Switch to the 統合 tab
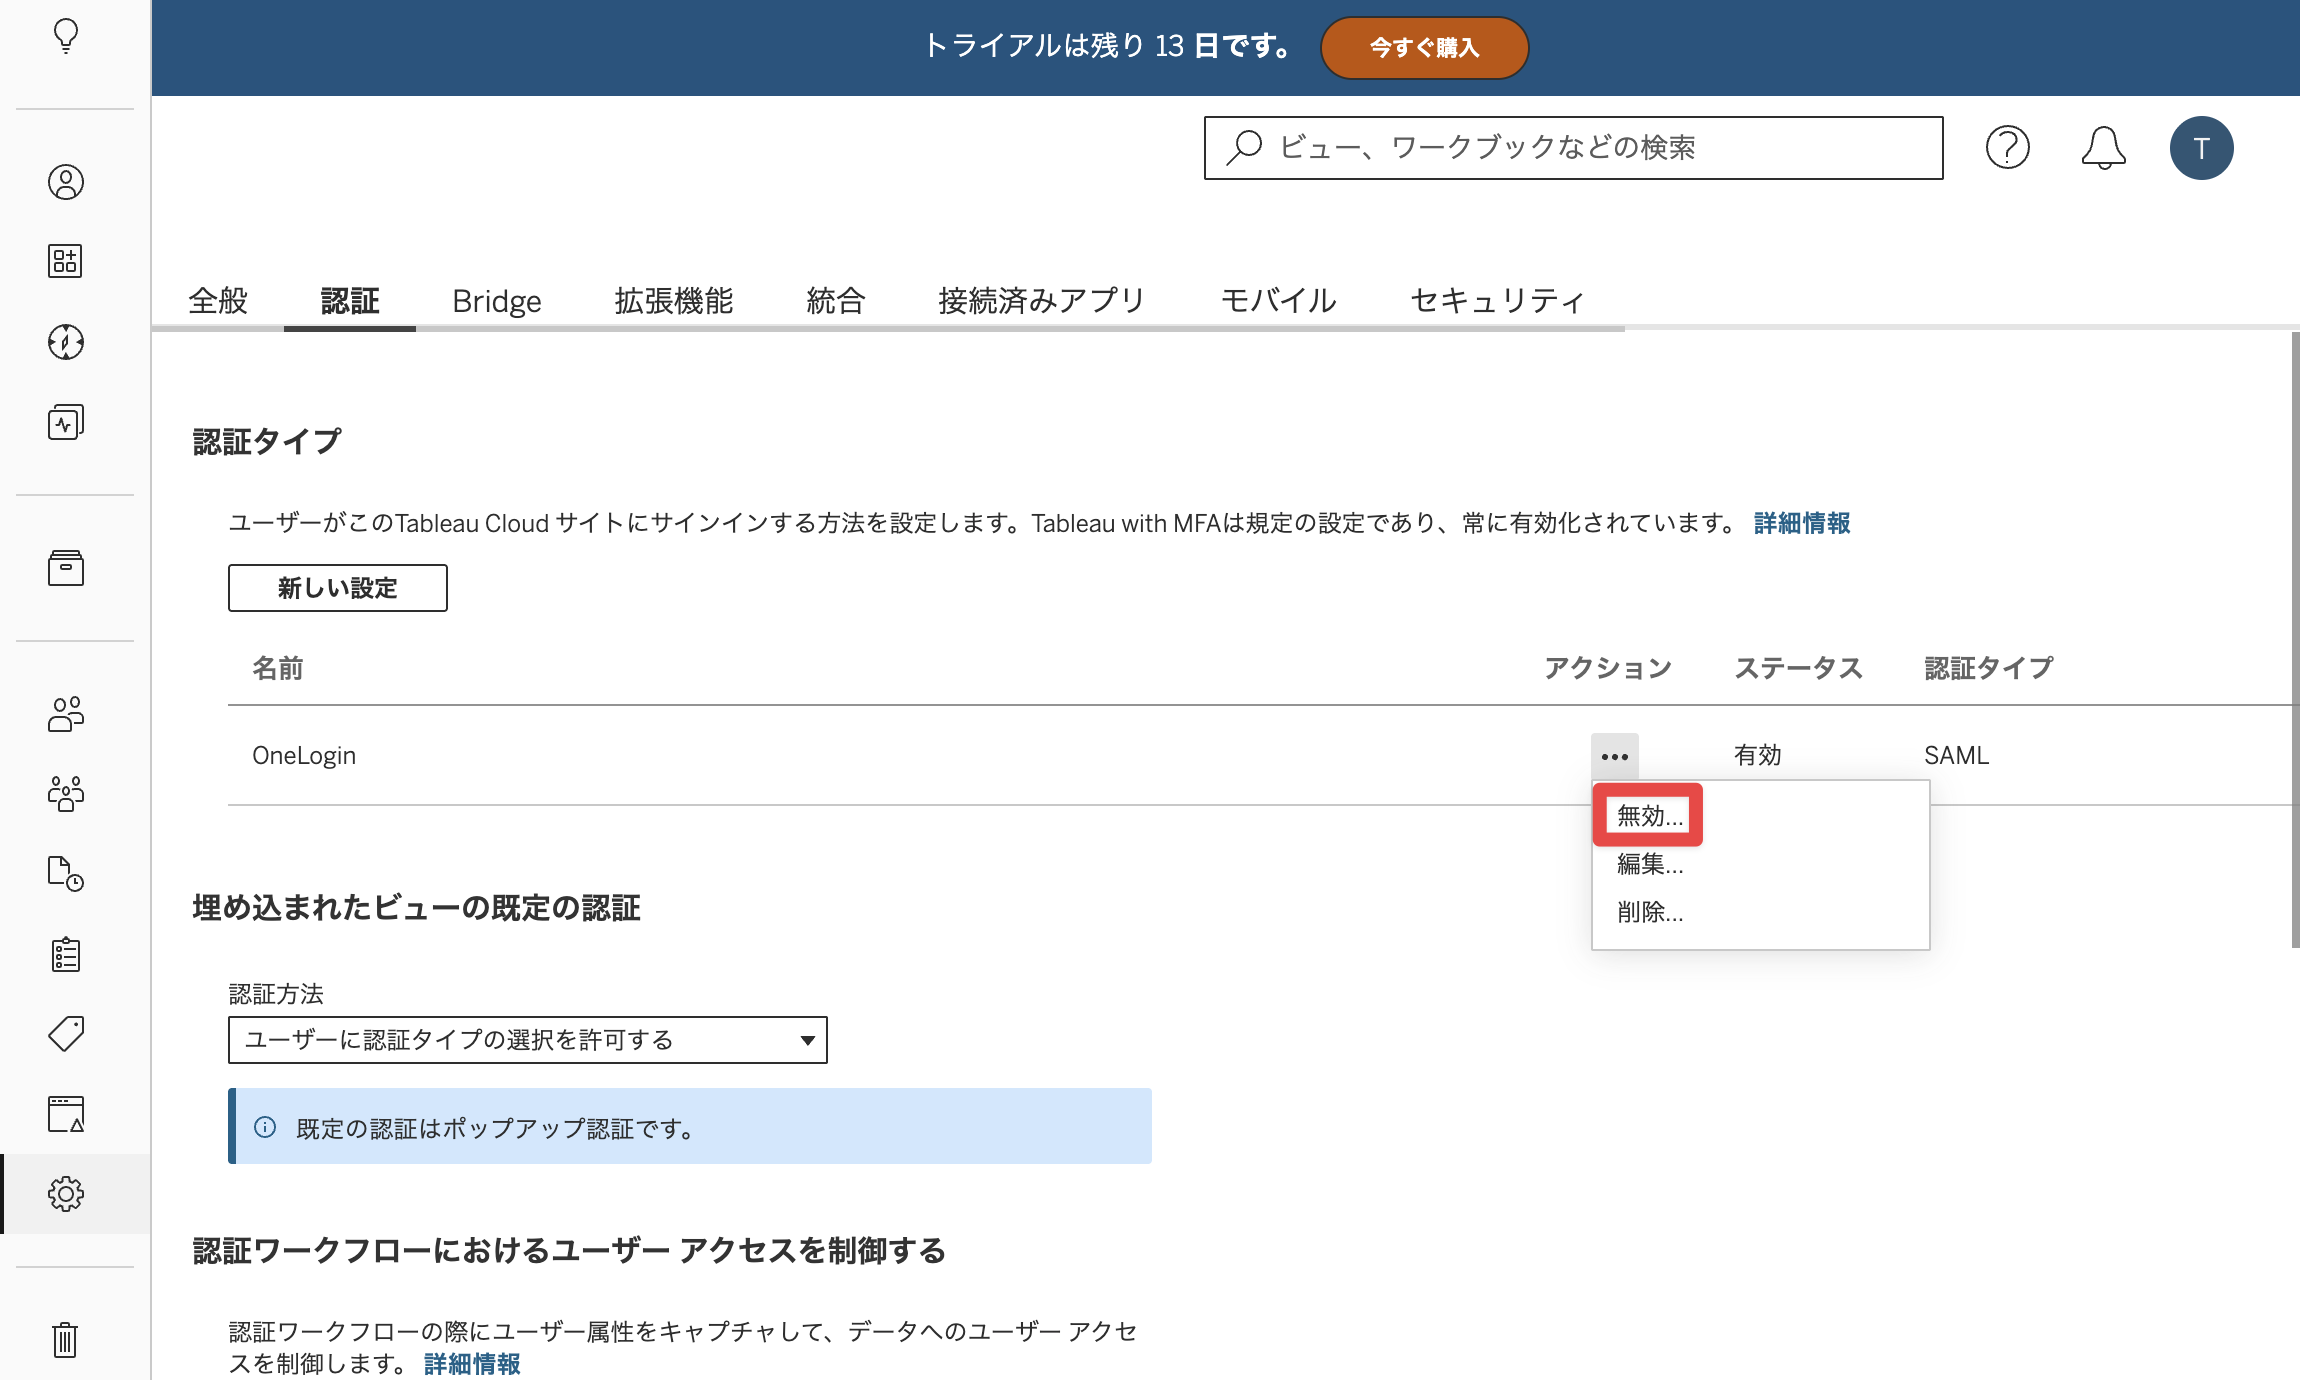The width and height of the screenshot is (2300, 1380). coord(836,301)
